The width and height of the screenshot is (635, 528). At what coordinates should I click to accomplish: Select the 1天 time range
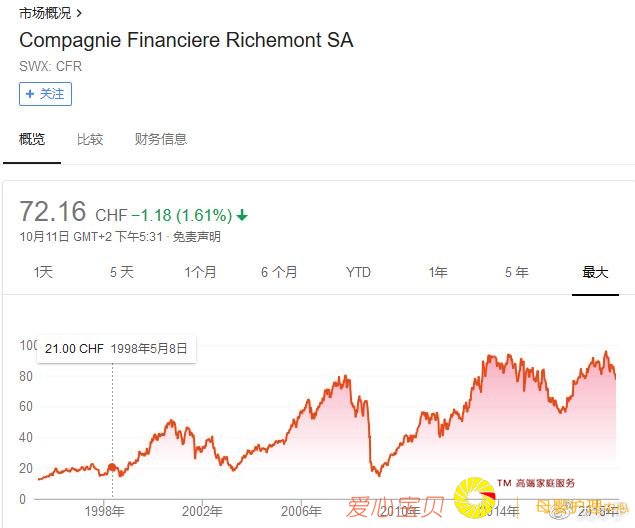point(43,272)
